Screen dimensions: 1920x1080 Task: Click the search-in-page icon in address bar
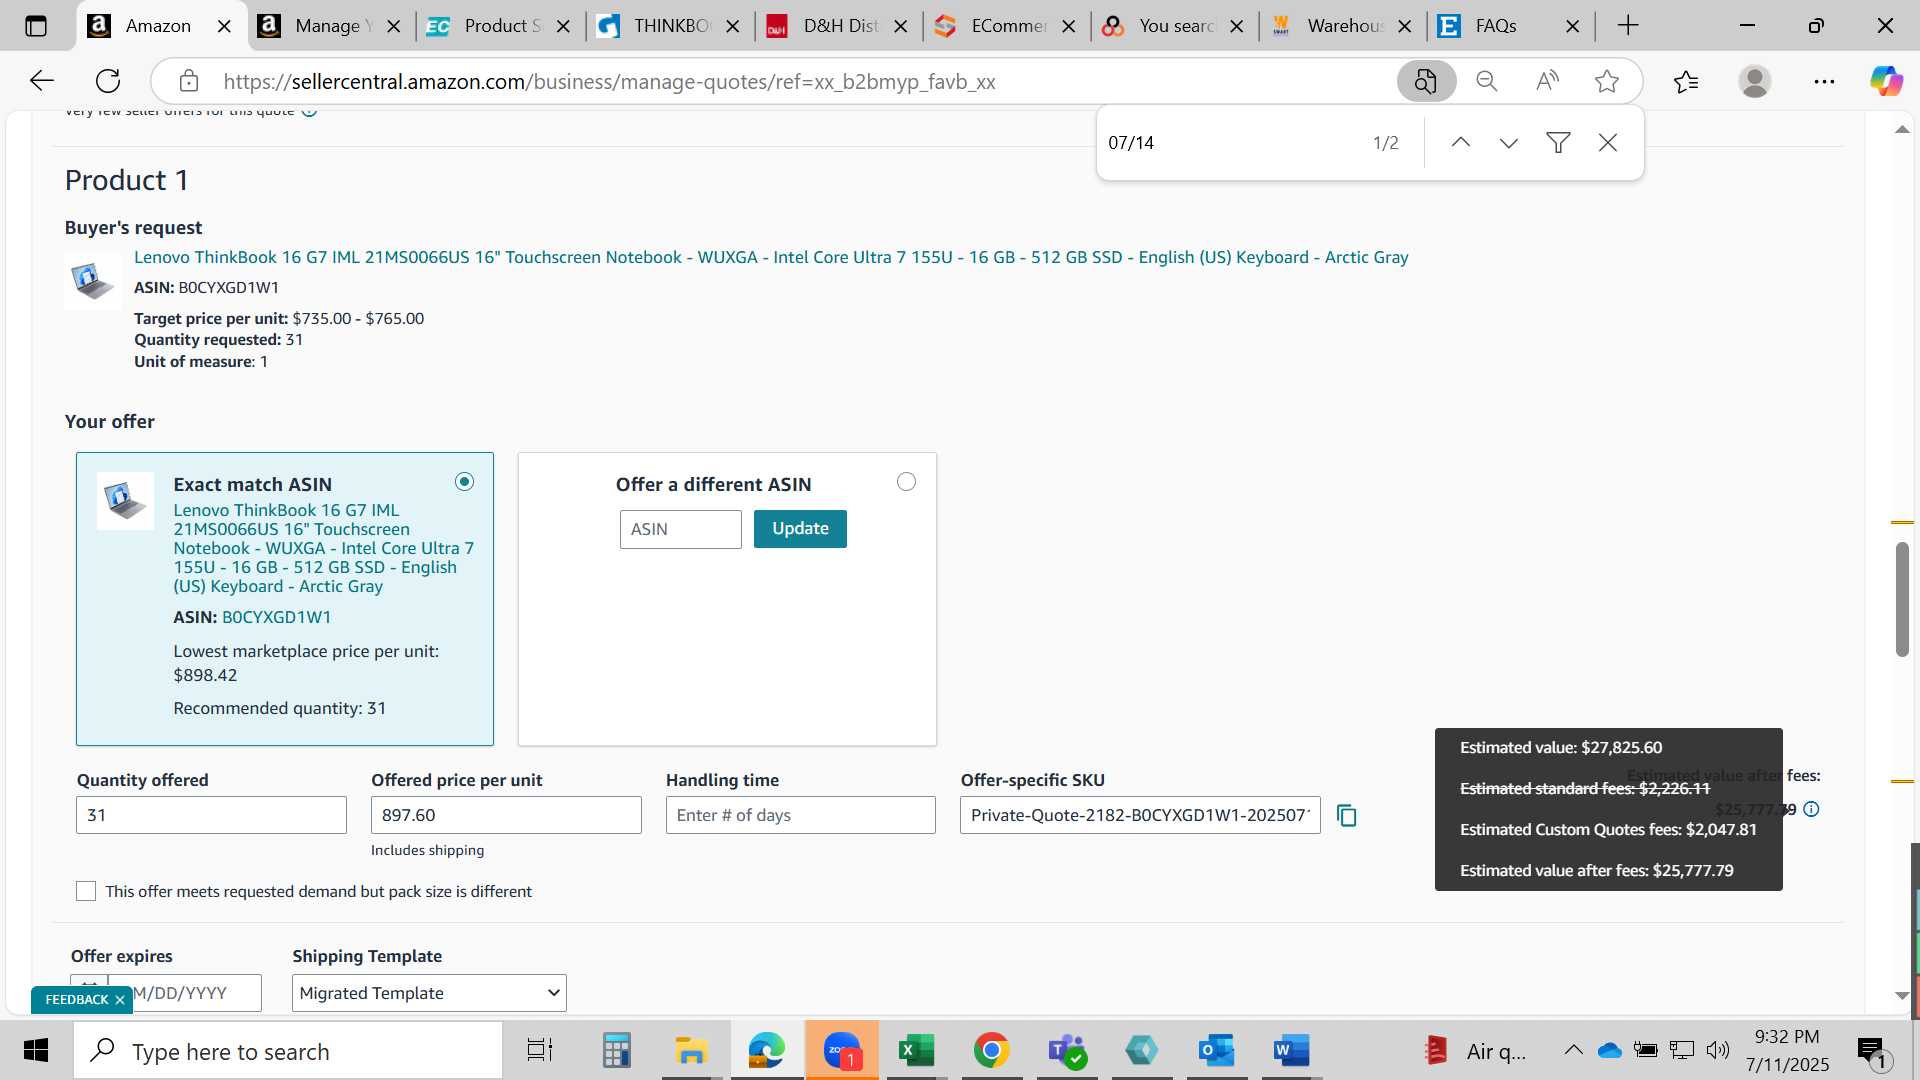click(x=1426, y=81)
